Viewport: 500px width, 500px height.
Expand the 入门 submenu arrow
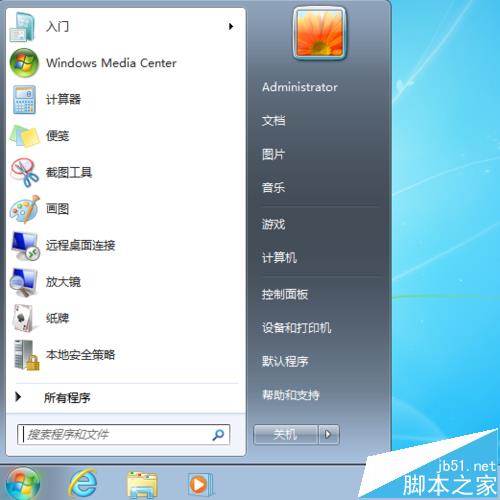[231, 26]
